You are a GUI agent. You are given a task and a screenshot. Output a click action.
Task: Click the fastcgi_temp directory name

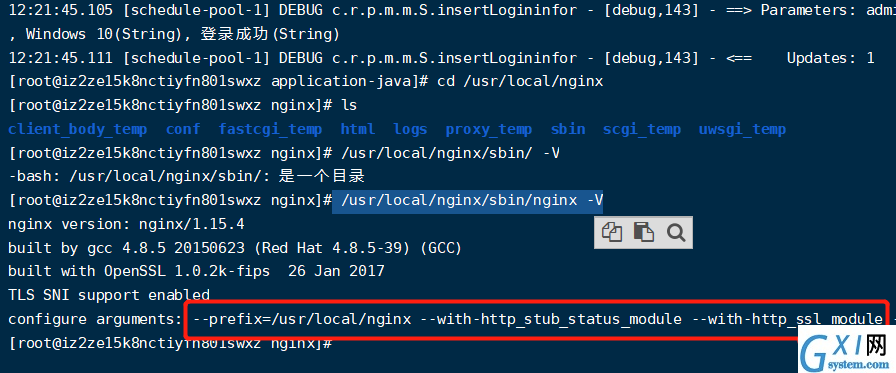click(x=270, y=130)
